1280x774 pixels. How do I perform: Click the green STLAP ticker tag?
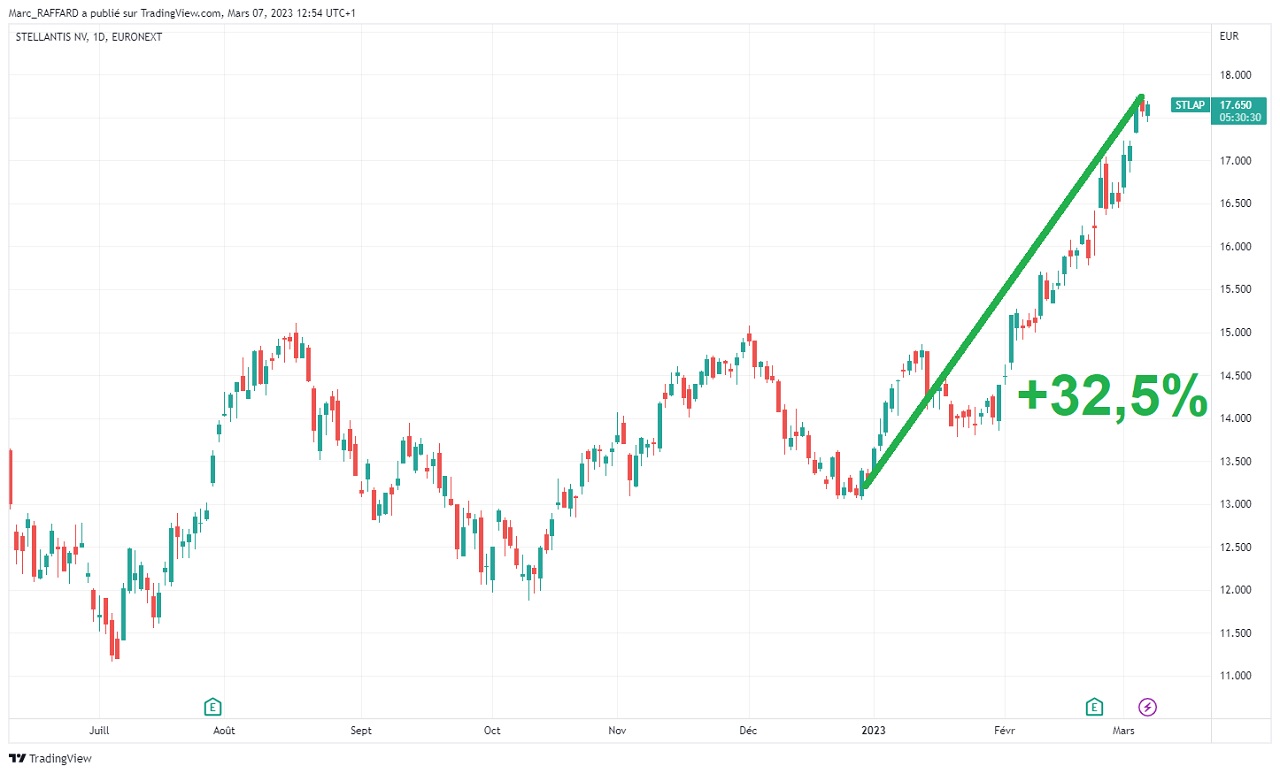coord(1189,104)
